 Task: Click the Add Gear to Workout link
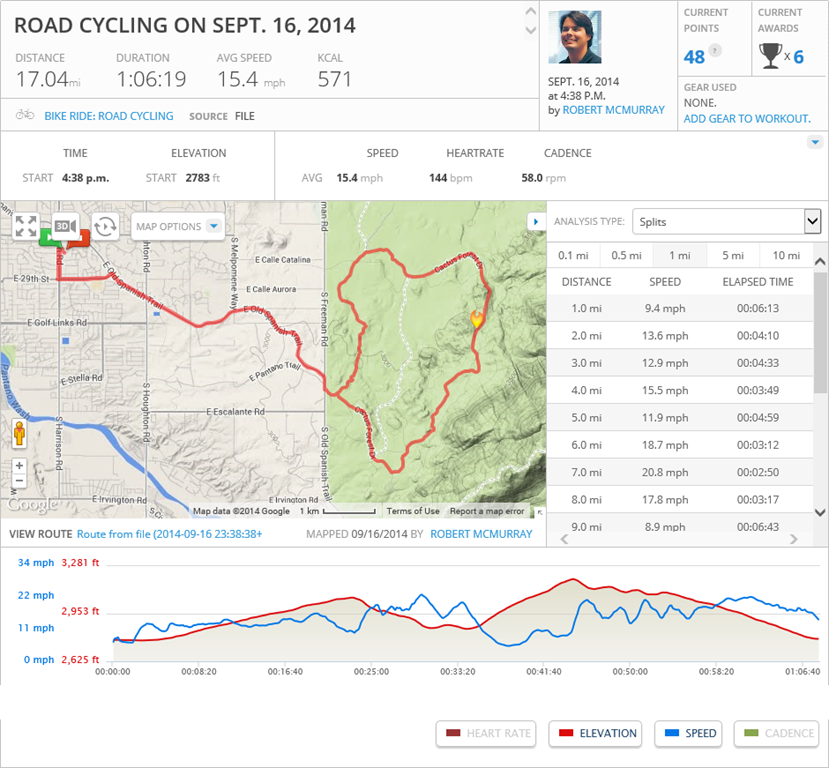tap(746, 119)
